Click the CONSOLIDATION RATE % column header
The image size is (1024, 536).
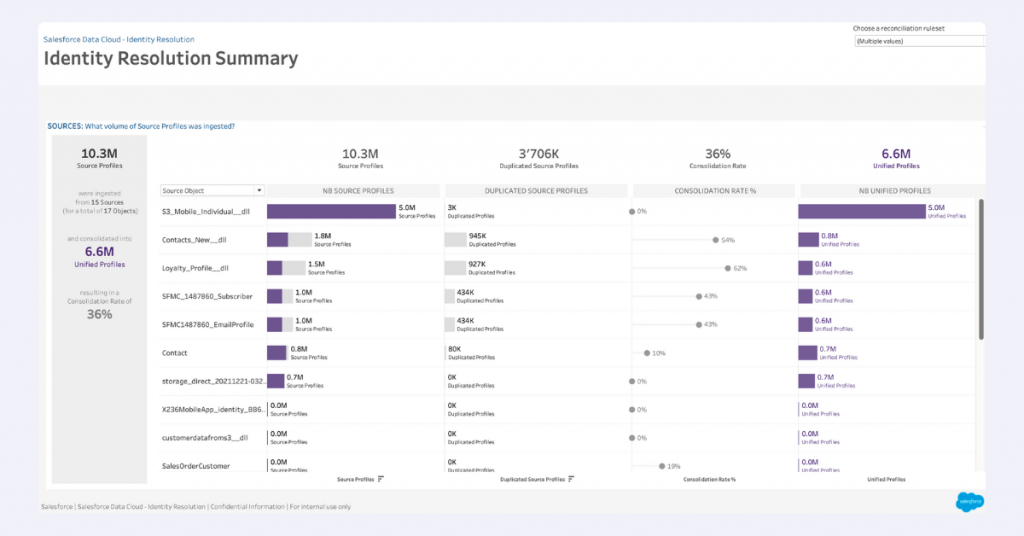714,191
